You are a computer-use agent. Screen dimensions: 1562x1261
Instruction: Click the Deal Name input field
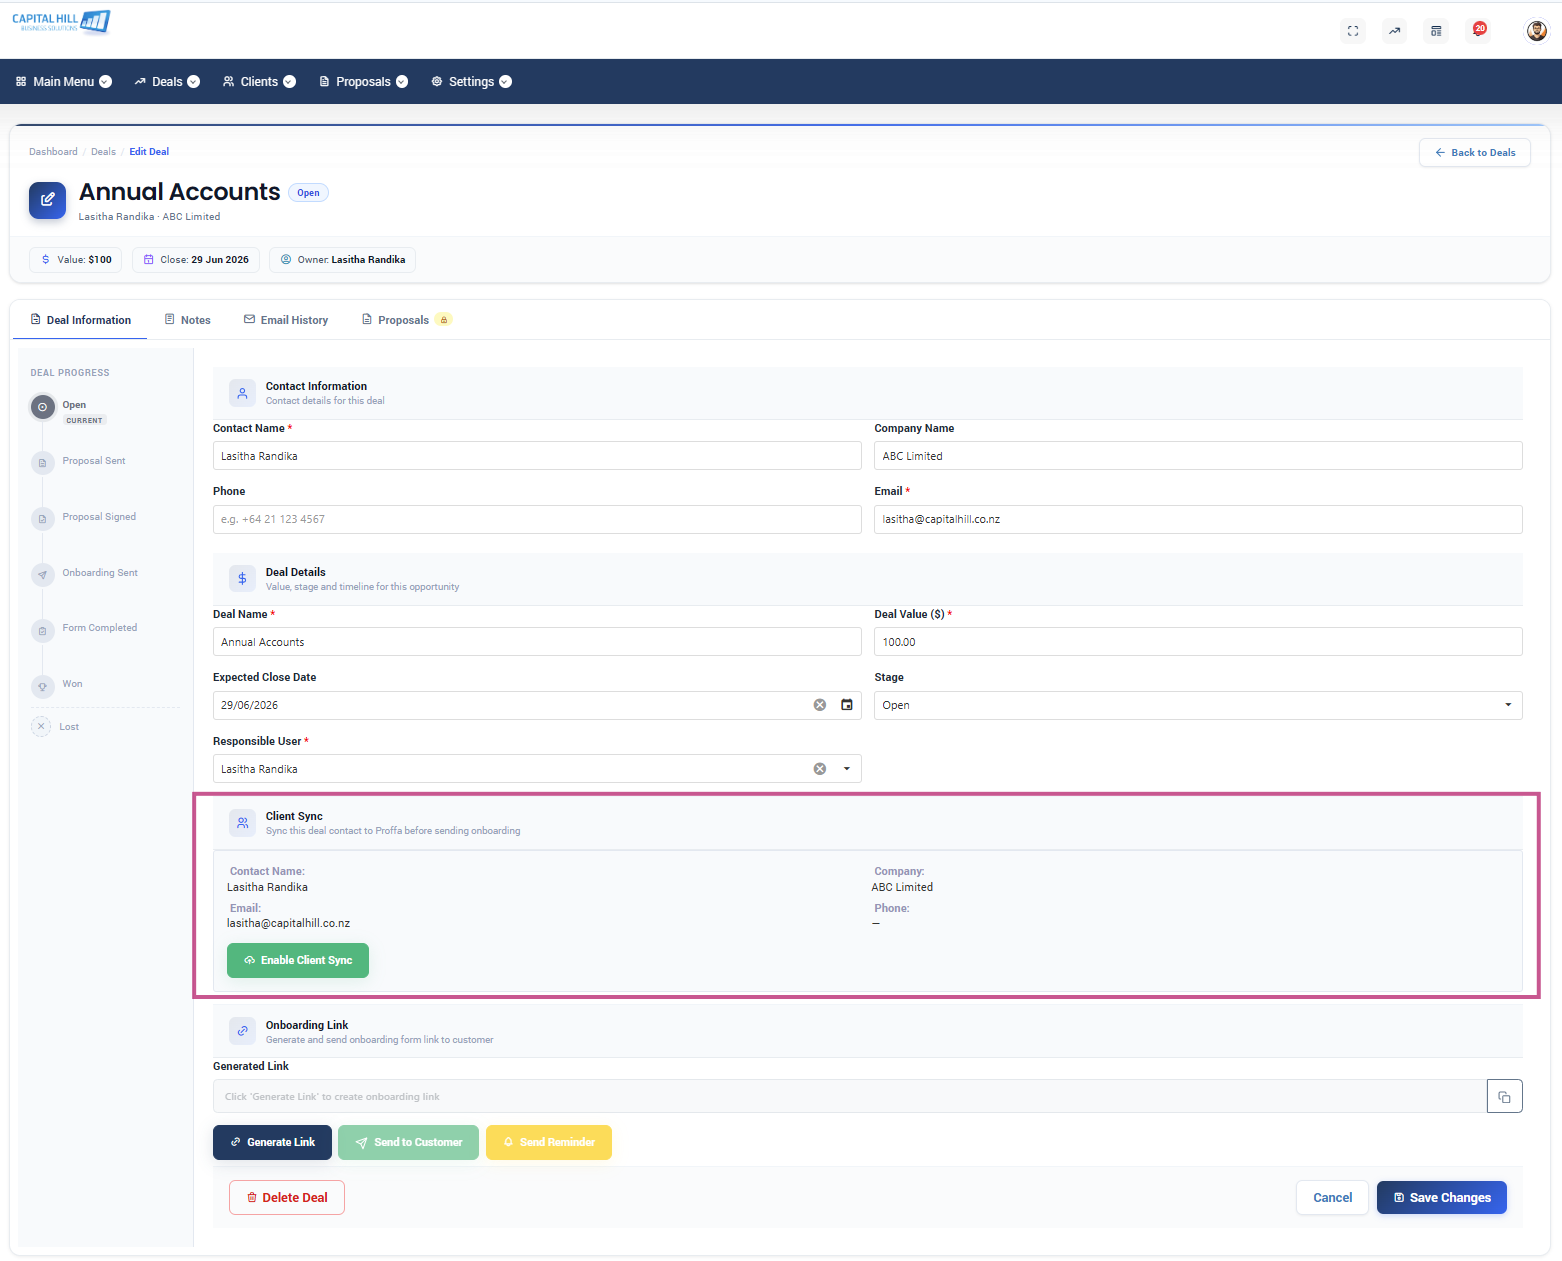(x=537, y=642)
